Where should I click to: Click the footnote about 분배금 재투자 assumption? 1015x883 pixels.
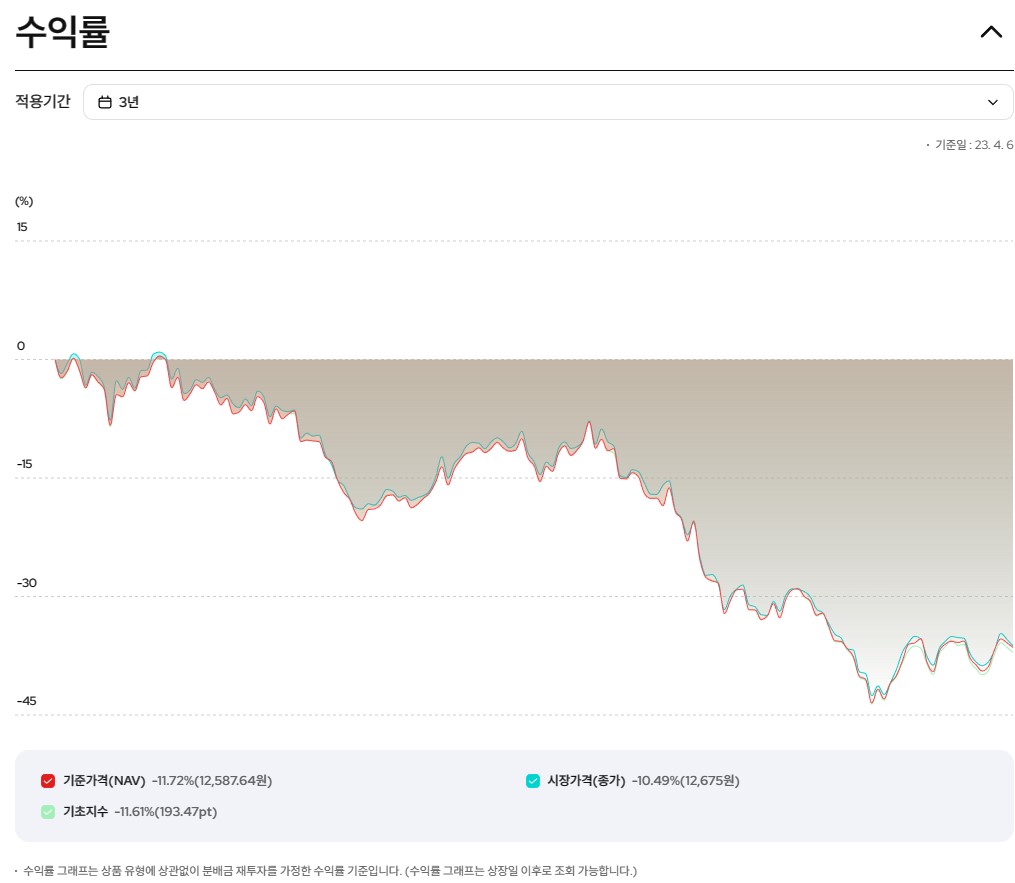[x=329, y=871]
